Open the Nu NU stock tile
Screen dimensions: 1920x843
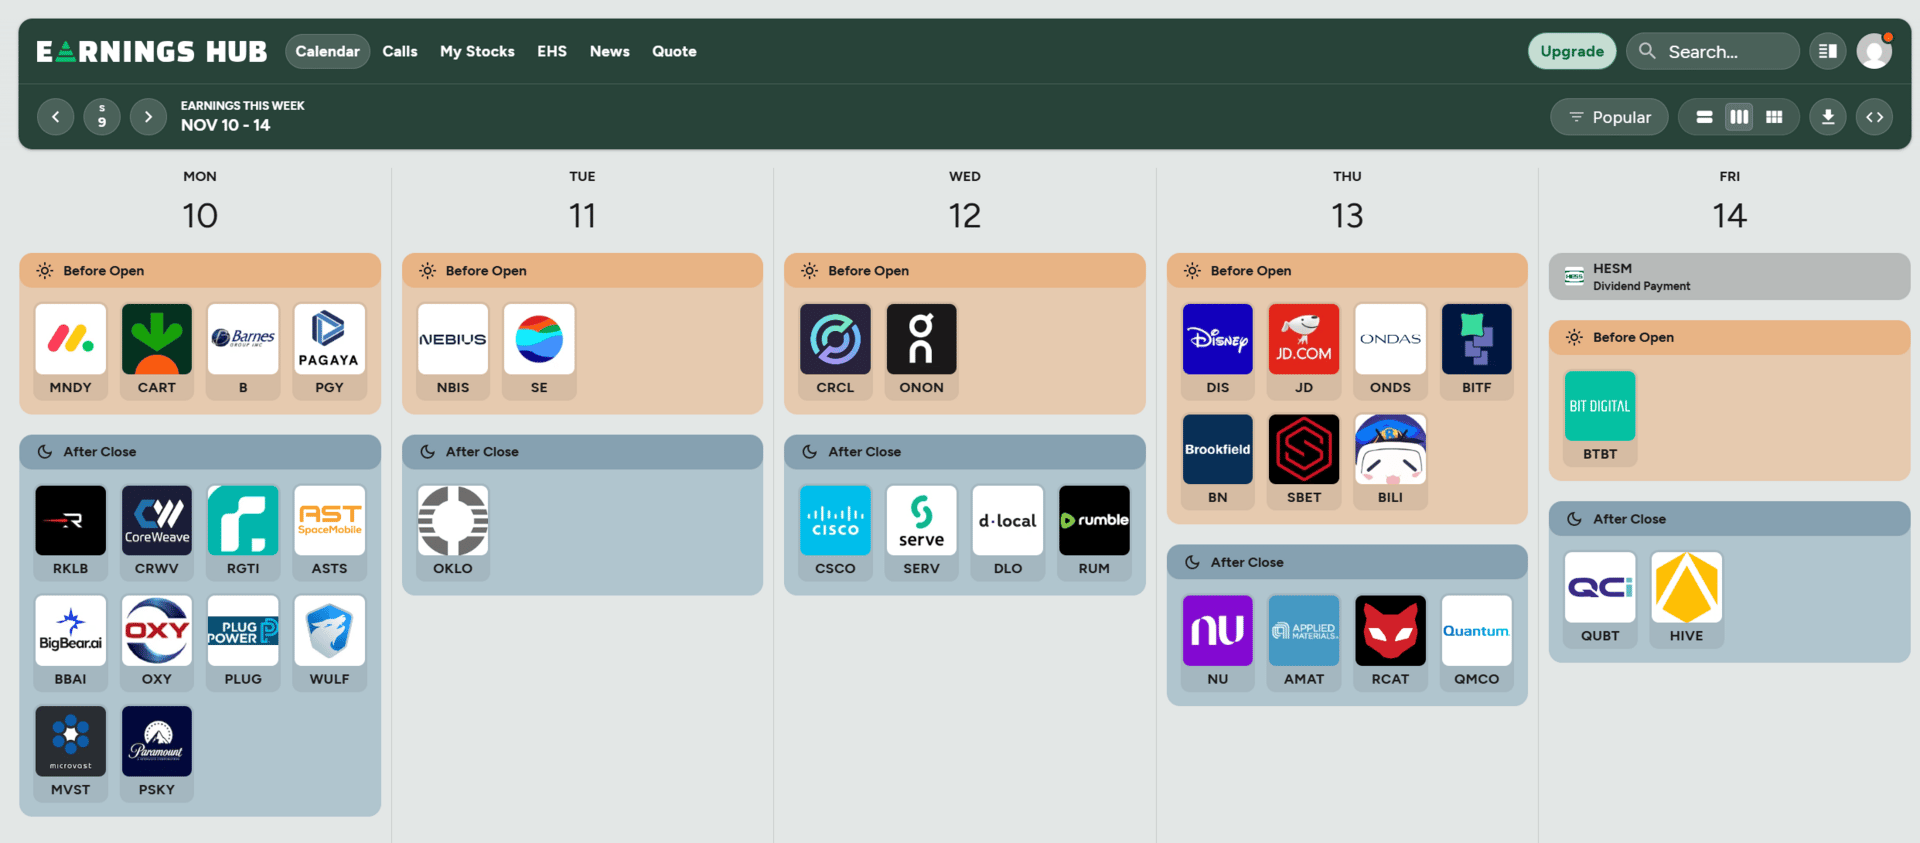[1218, 643]
